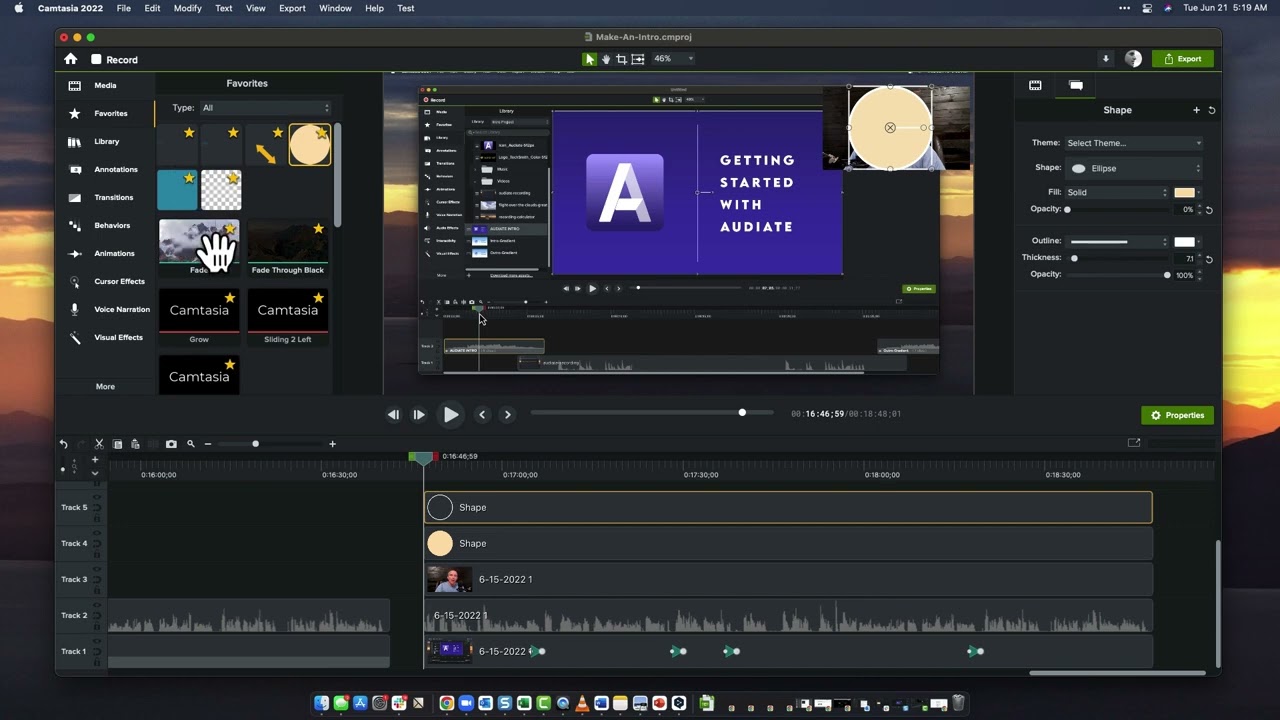
Task: Click the previous frame playback button
Action: pyautogui.click(x=393, y=415)
